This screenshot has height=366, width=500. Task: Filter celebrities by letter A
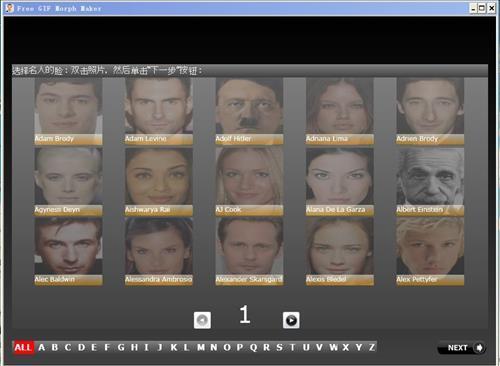[41, 347]
